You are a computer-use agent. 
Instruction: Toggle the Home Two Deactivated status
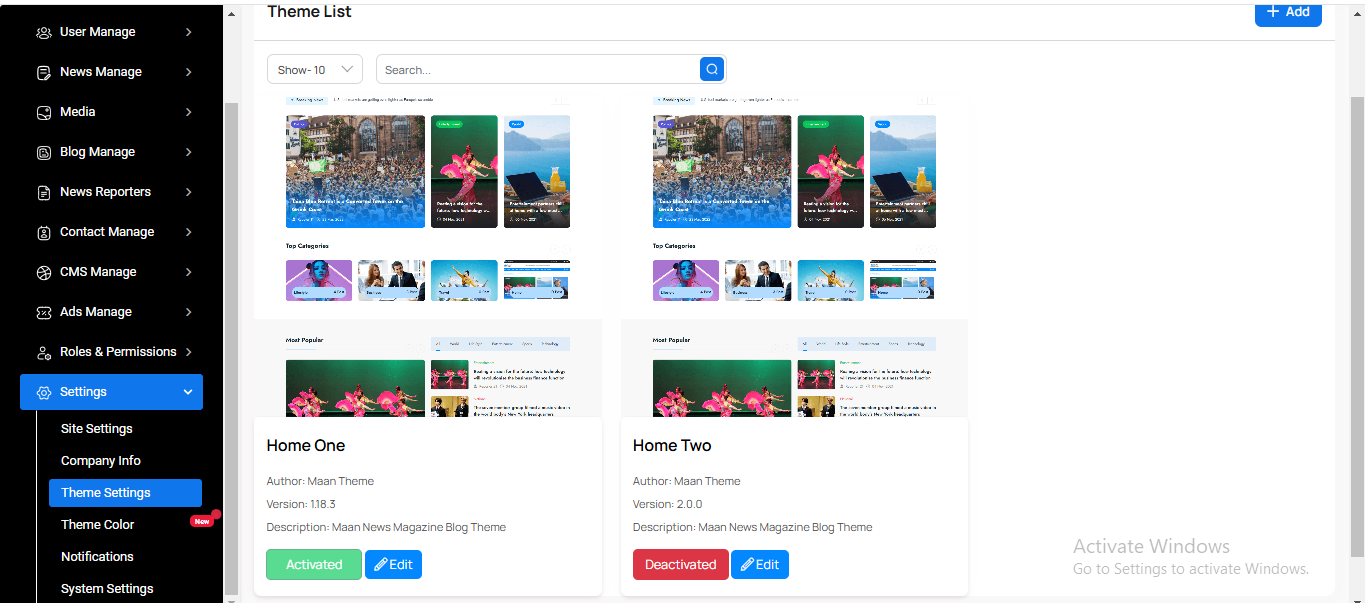click(x=680, y=564)
